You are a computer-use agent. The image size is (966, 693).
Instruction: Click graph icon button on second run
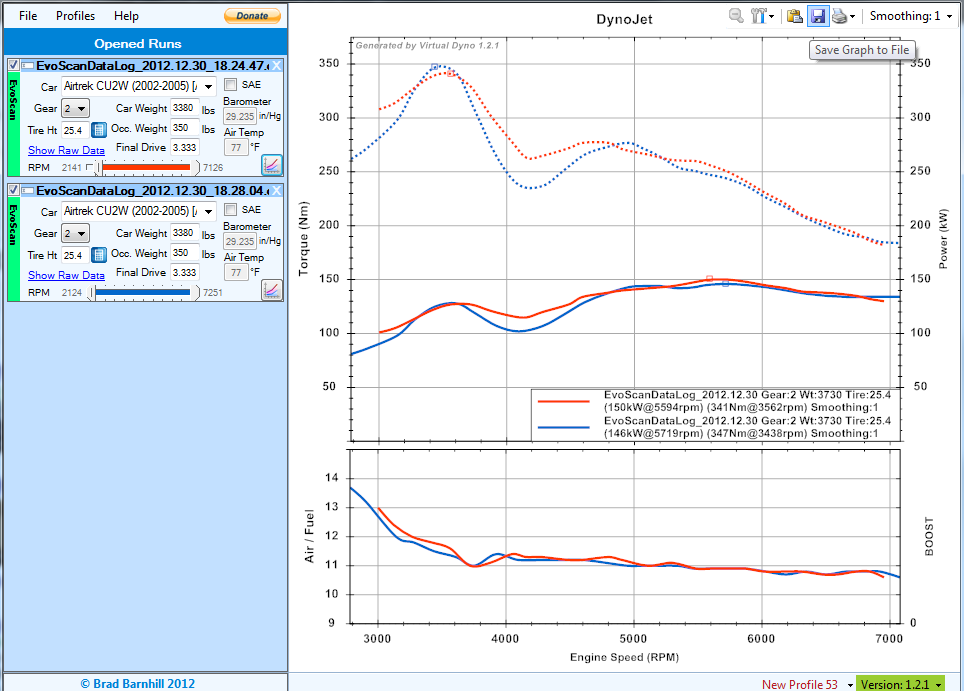pyautogui.click(x=272, y=290)
